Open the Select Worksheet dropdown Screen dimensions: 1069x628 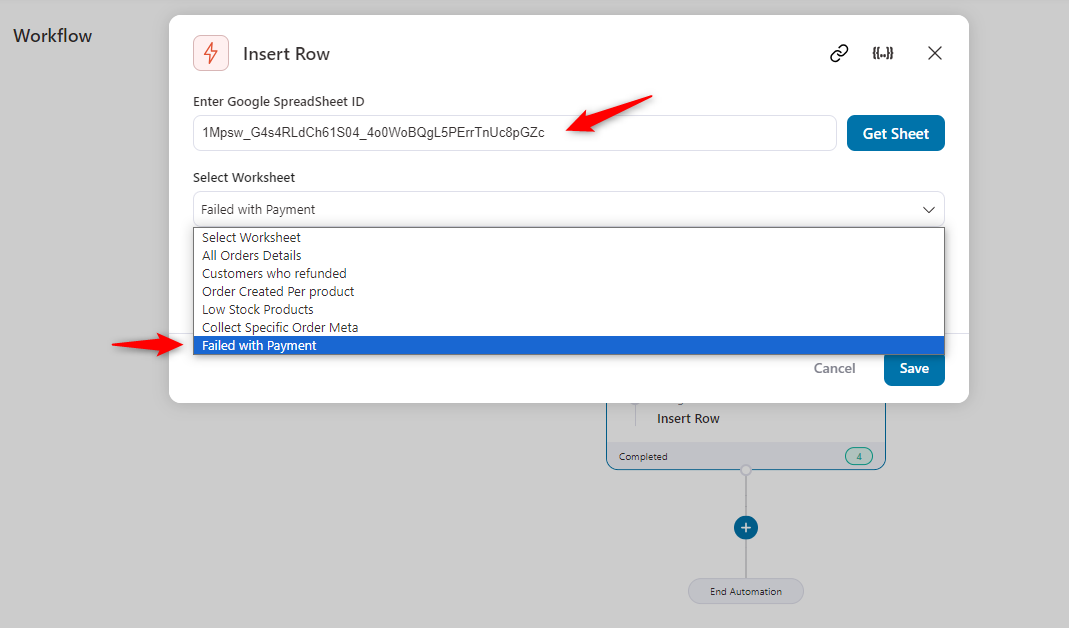[x=569, y=209]
